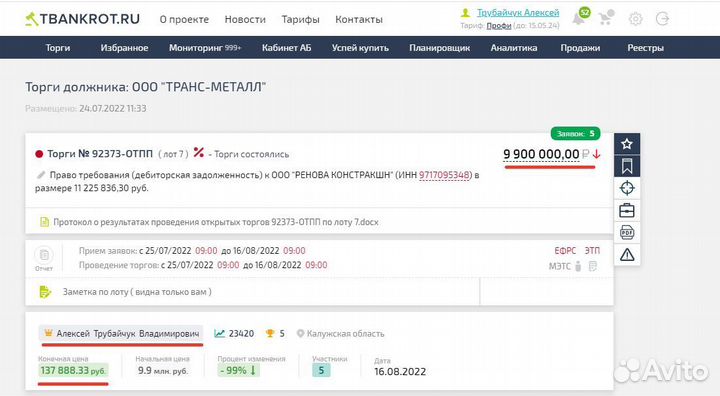Click final price 137 888.33 руб.
This screenshot has width=720, height=396.
[73, 370]
